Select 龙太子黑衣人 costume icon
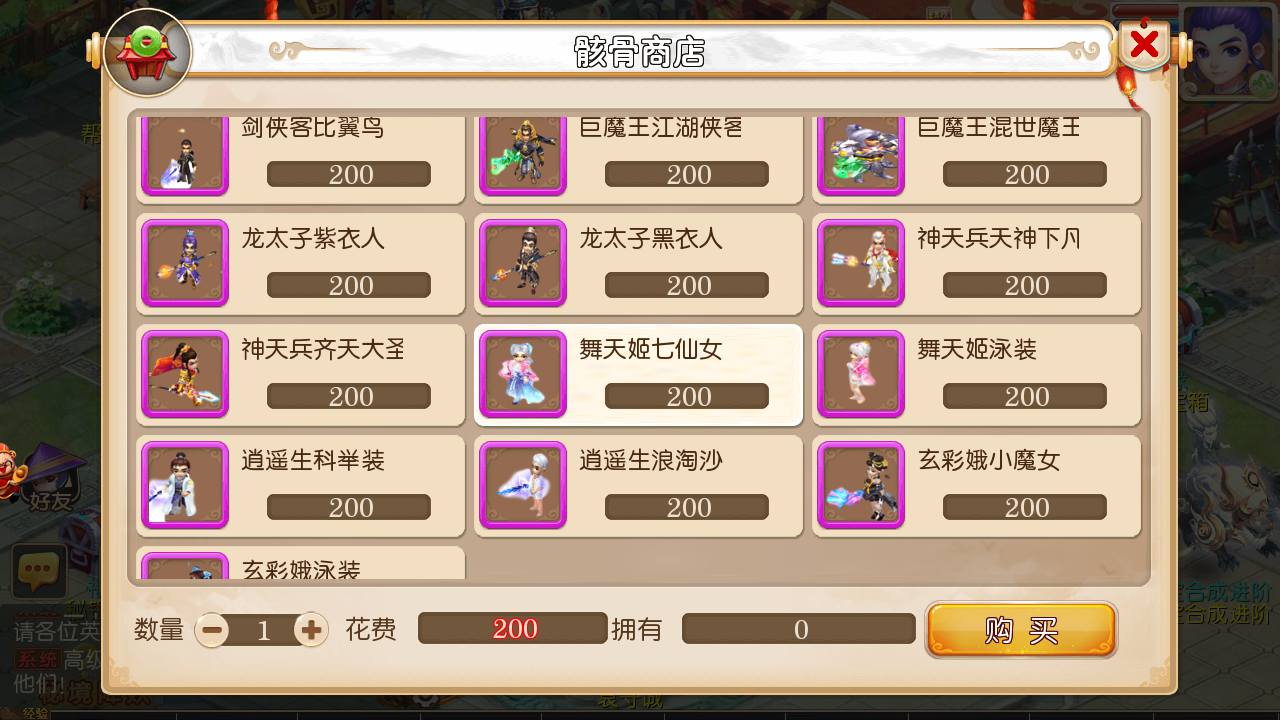This screenshot has width=1280, height=720. coord(523,263)
